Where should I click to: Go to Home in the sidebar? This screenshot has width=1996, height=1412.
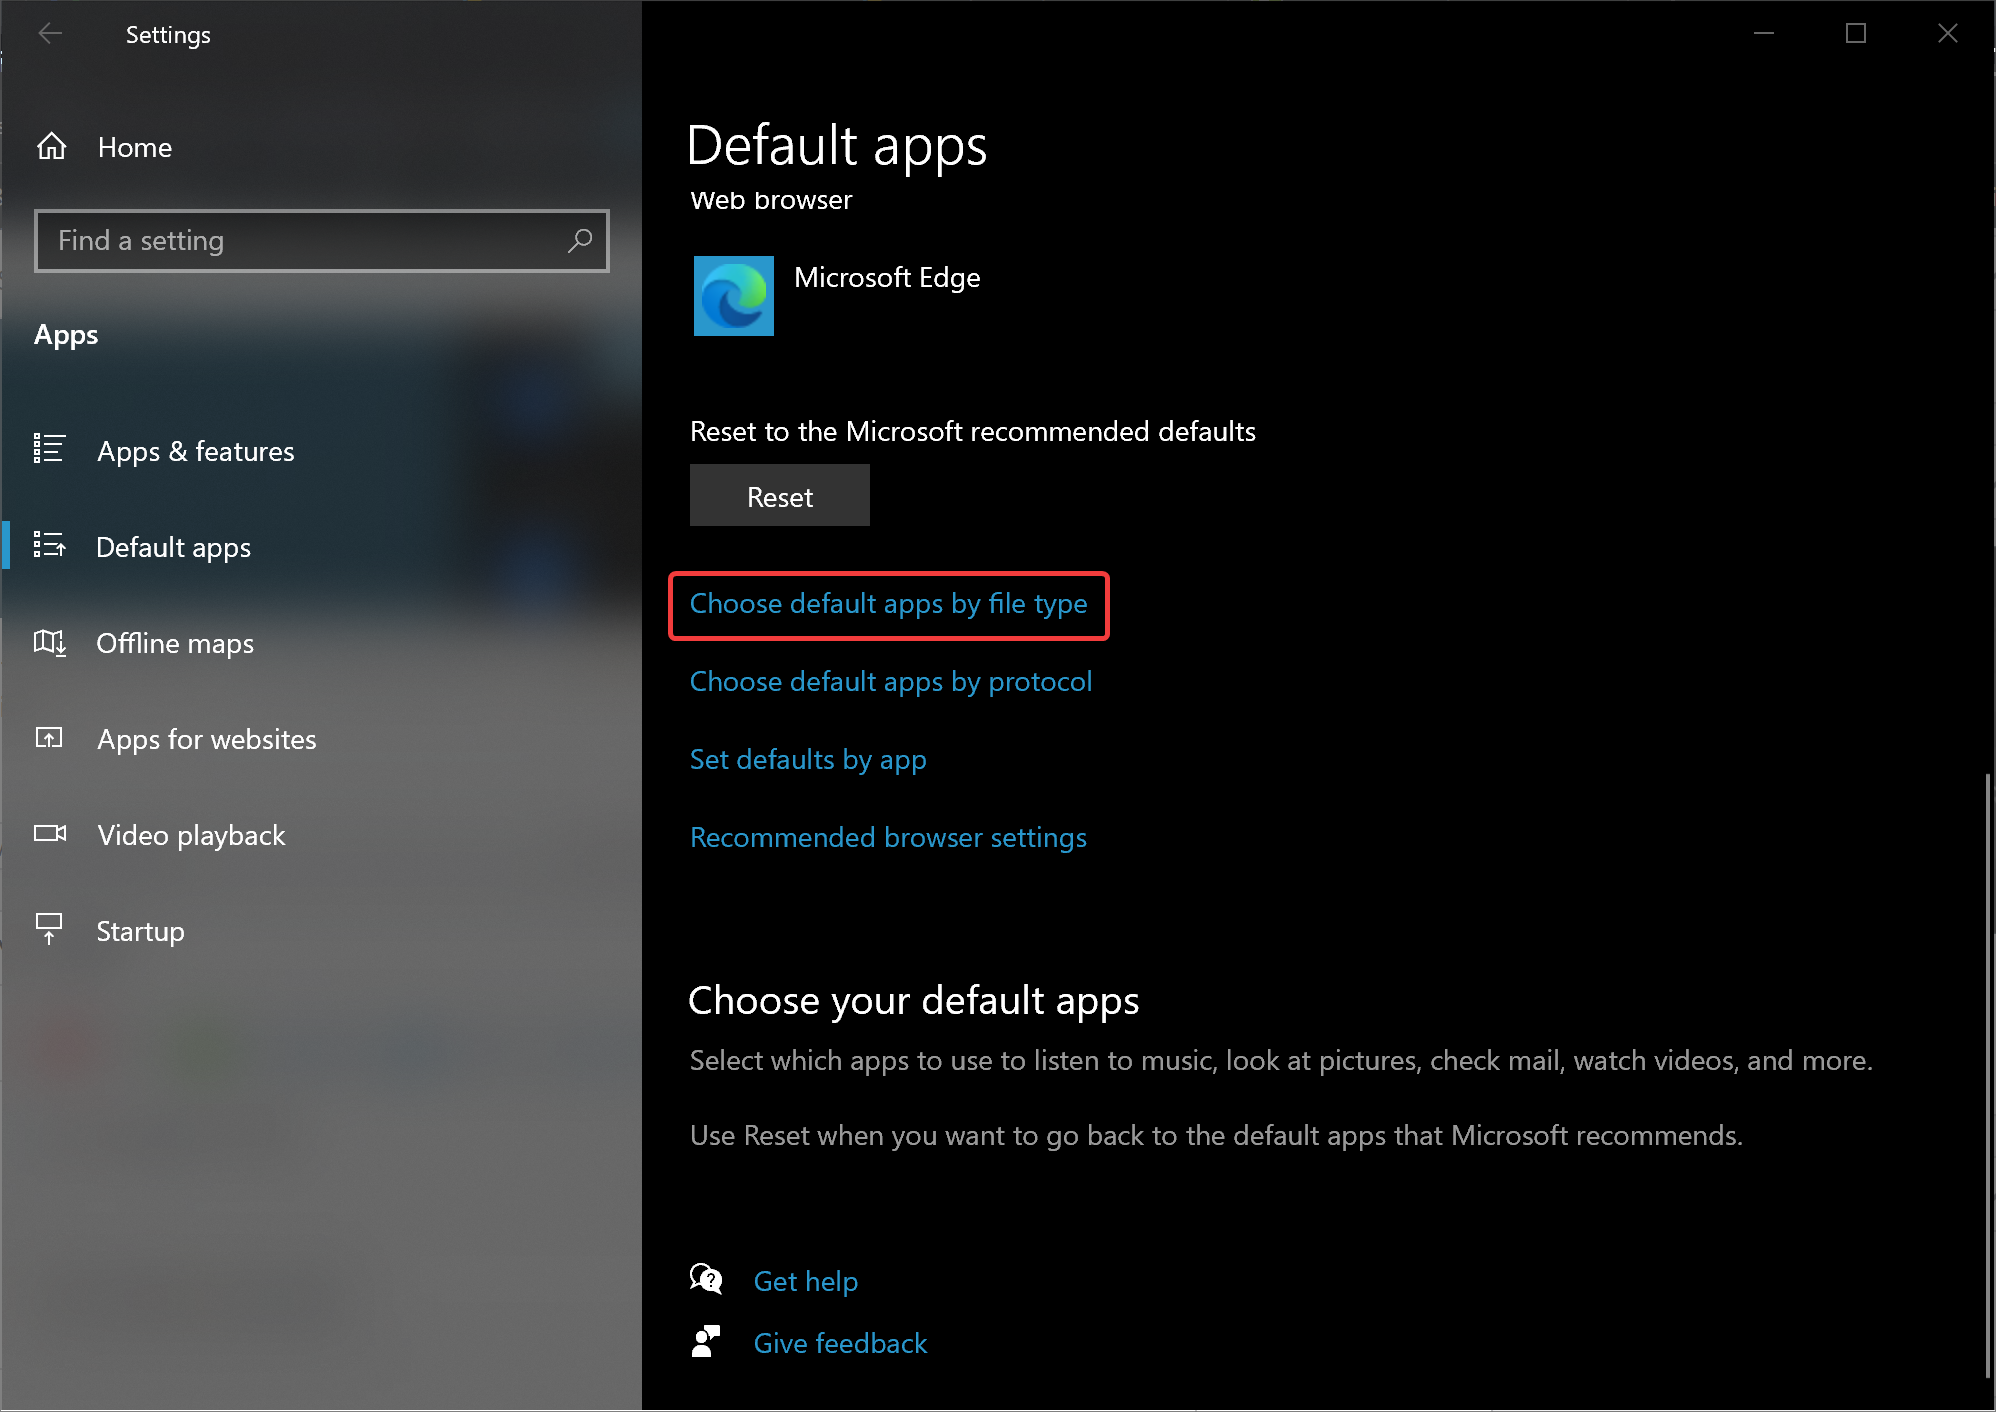[x=135, y=148]
